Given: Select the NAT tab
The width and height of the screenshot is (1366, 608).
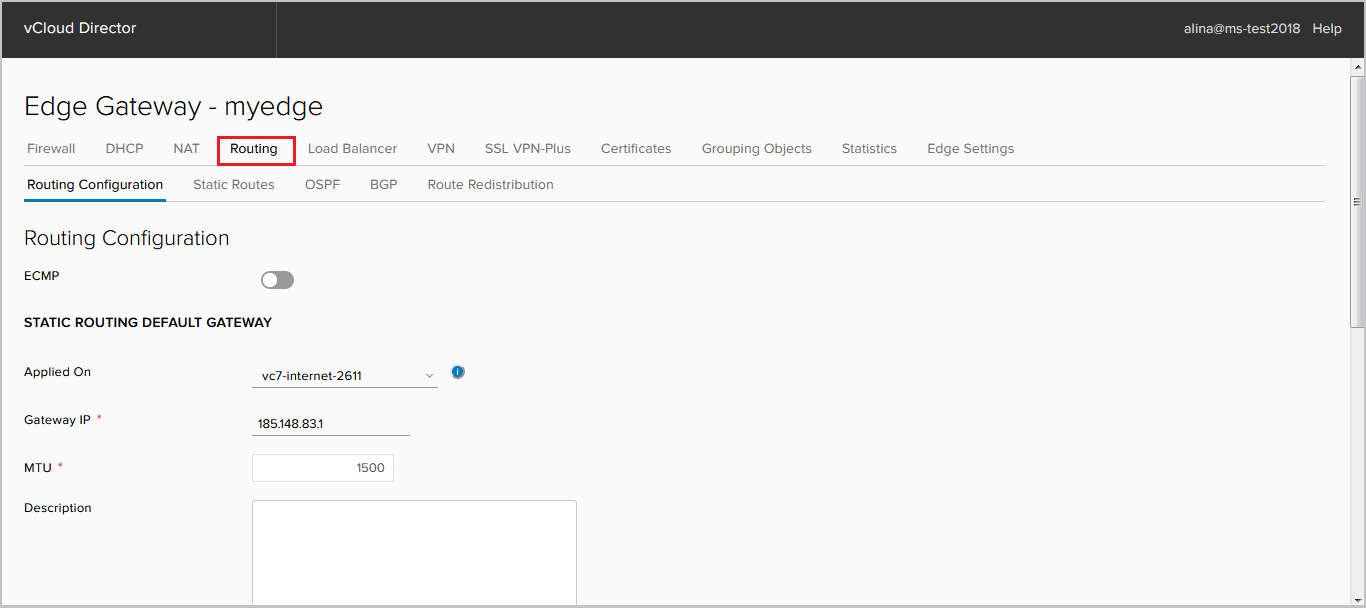Looking at the screenshot, I should pos(186,149).
